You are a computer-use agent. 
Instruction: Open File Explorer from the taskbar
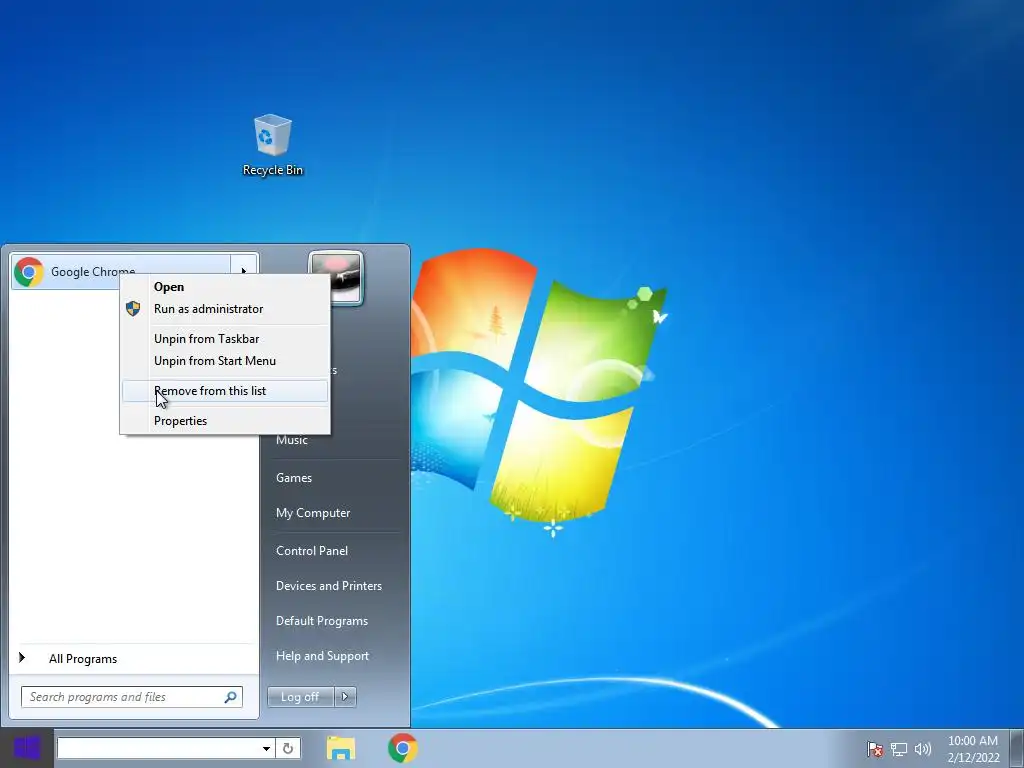(341, 748)
